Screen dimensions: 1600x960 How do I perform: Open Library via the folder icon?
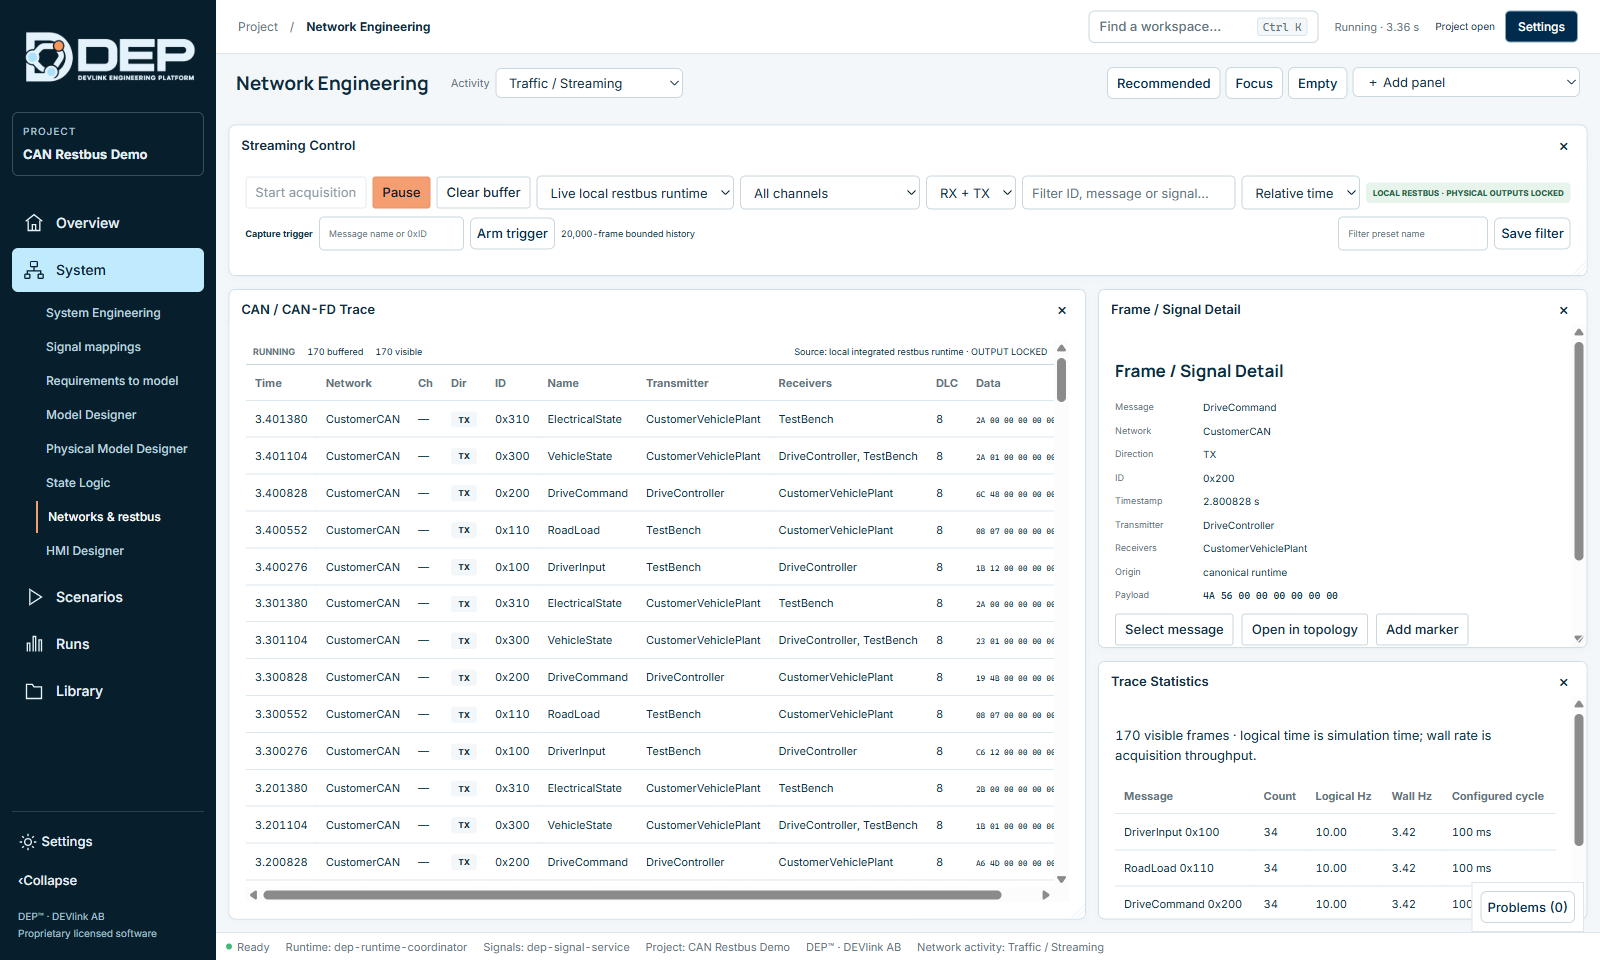coord(34,691)
